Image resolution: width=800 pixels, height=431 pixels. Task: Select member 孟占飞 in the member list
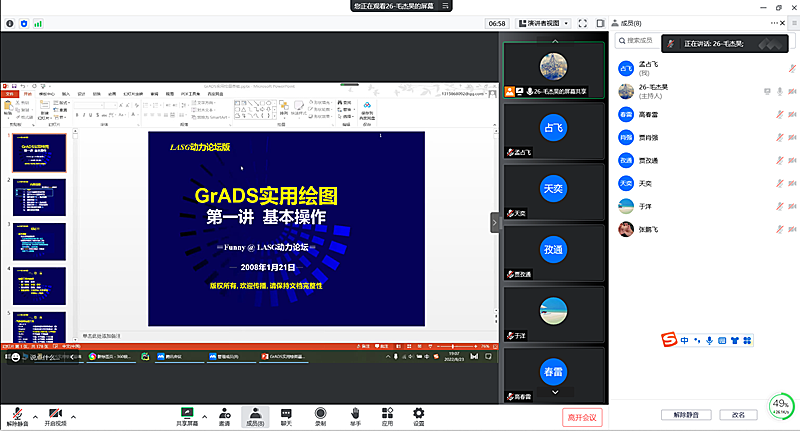(706, 68)
